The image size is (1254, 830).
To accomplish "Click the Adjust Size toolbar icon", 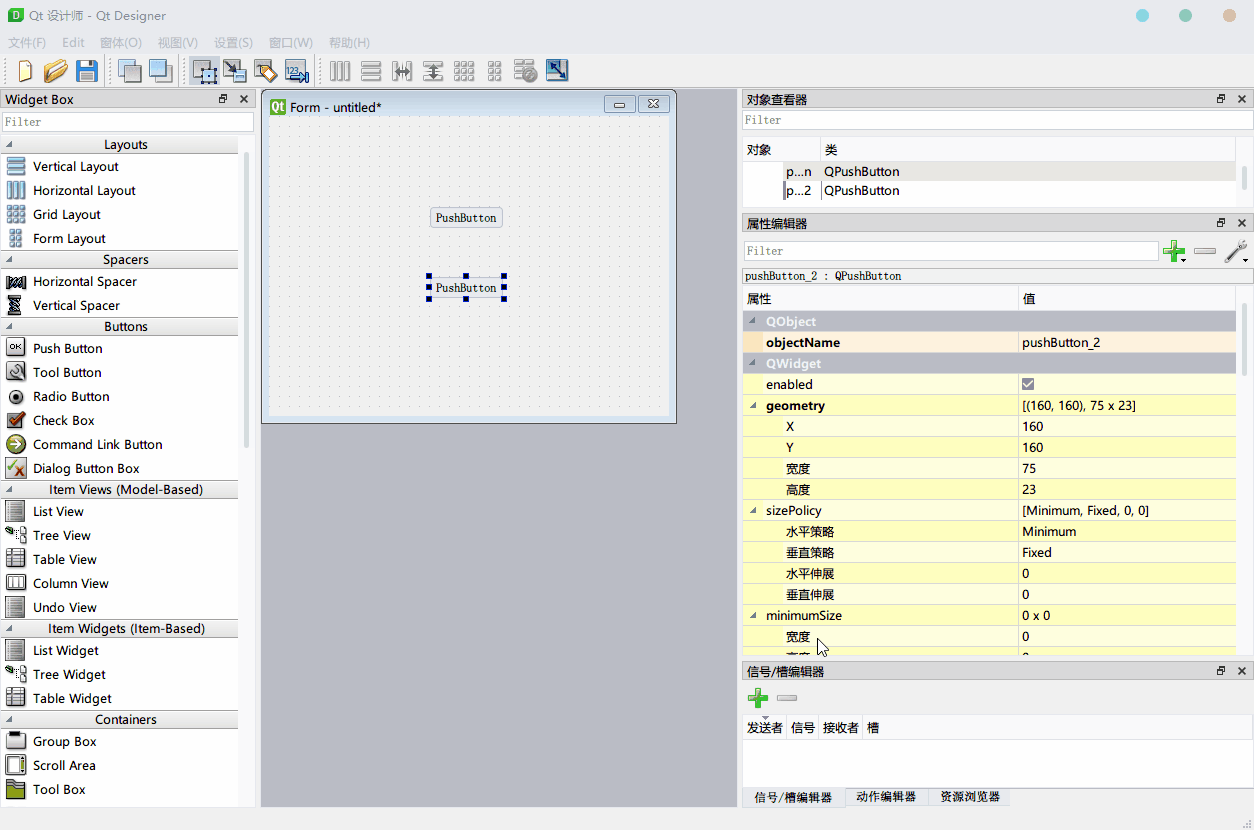I will pyautogui.click(x=557, y=70).
